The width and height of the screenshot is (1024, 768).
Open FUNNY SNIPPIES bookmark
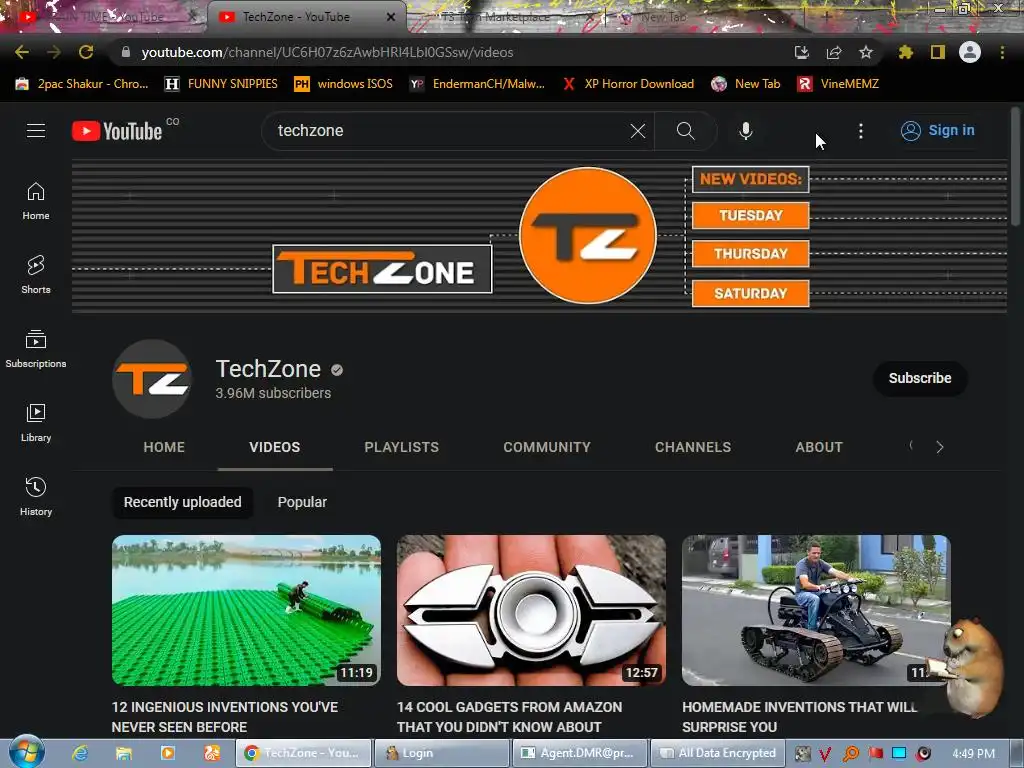coord(221,84)
